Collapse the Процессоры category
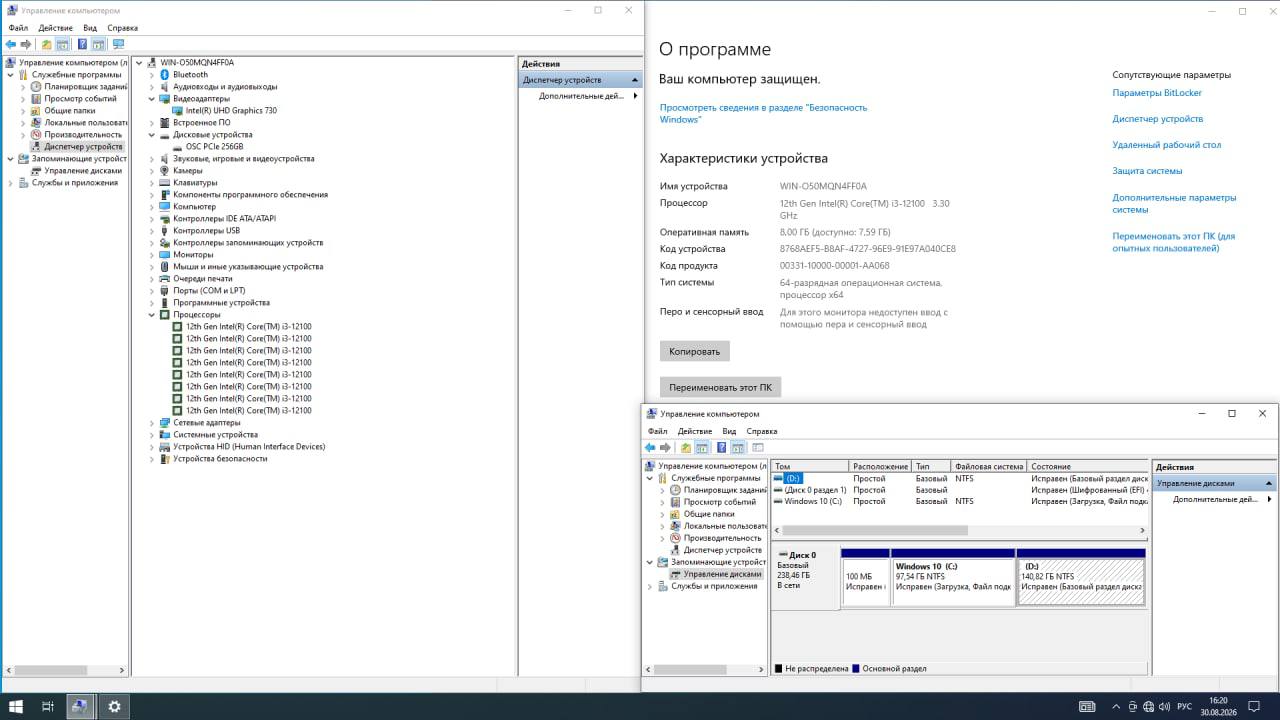Screen dimensions: 1280x720 tap(152, 315)
